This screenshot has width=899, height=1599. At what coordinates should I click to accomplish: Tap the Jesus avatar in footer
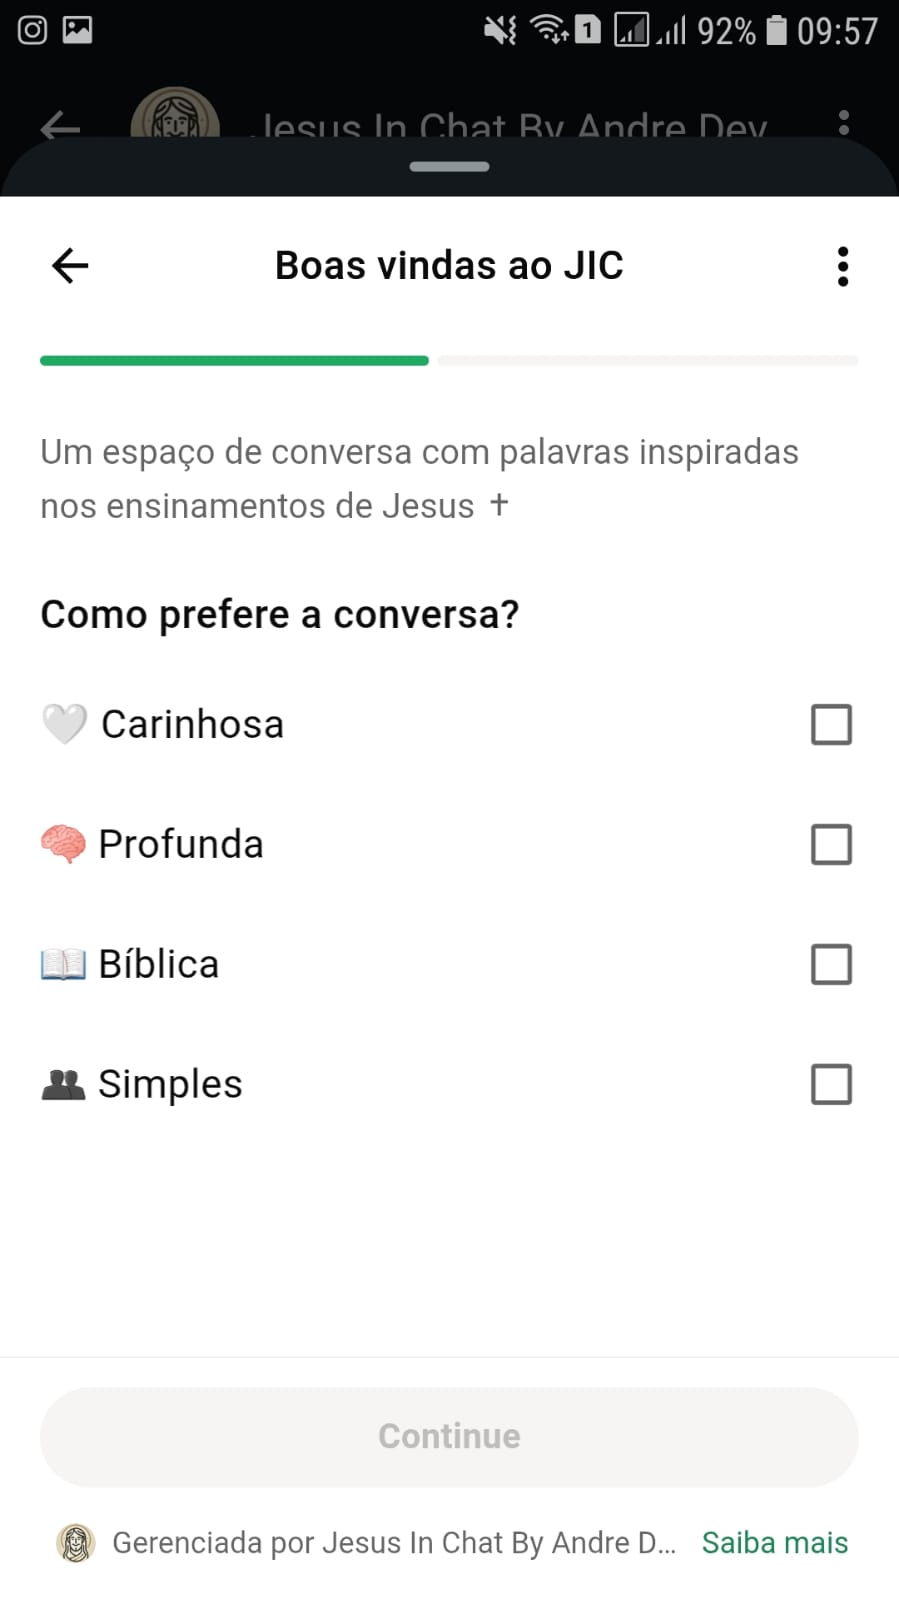76,1543
